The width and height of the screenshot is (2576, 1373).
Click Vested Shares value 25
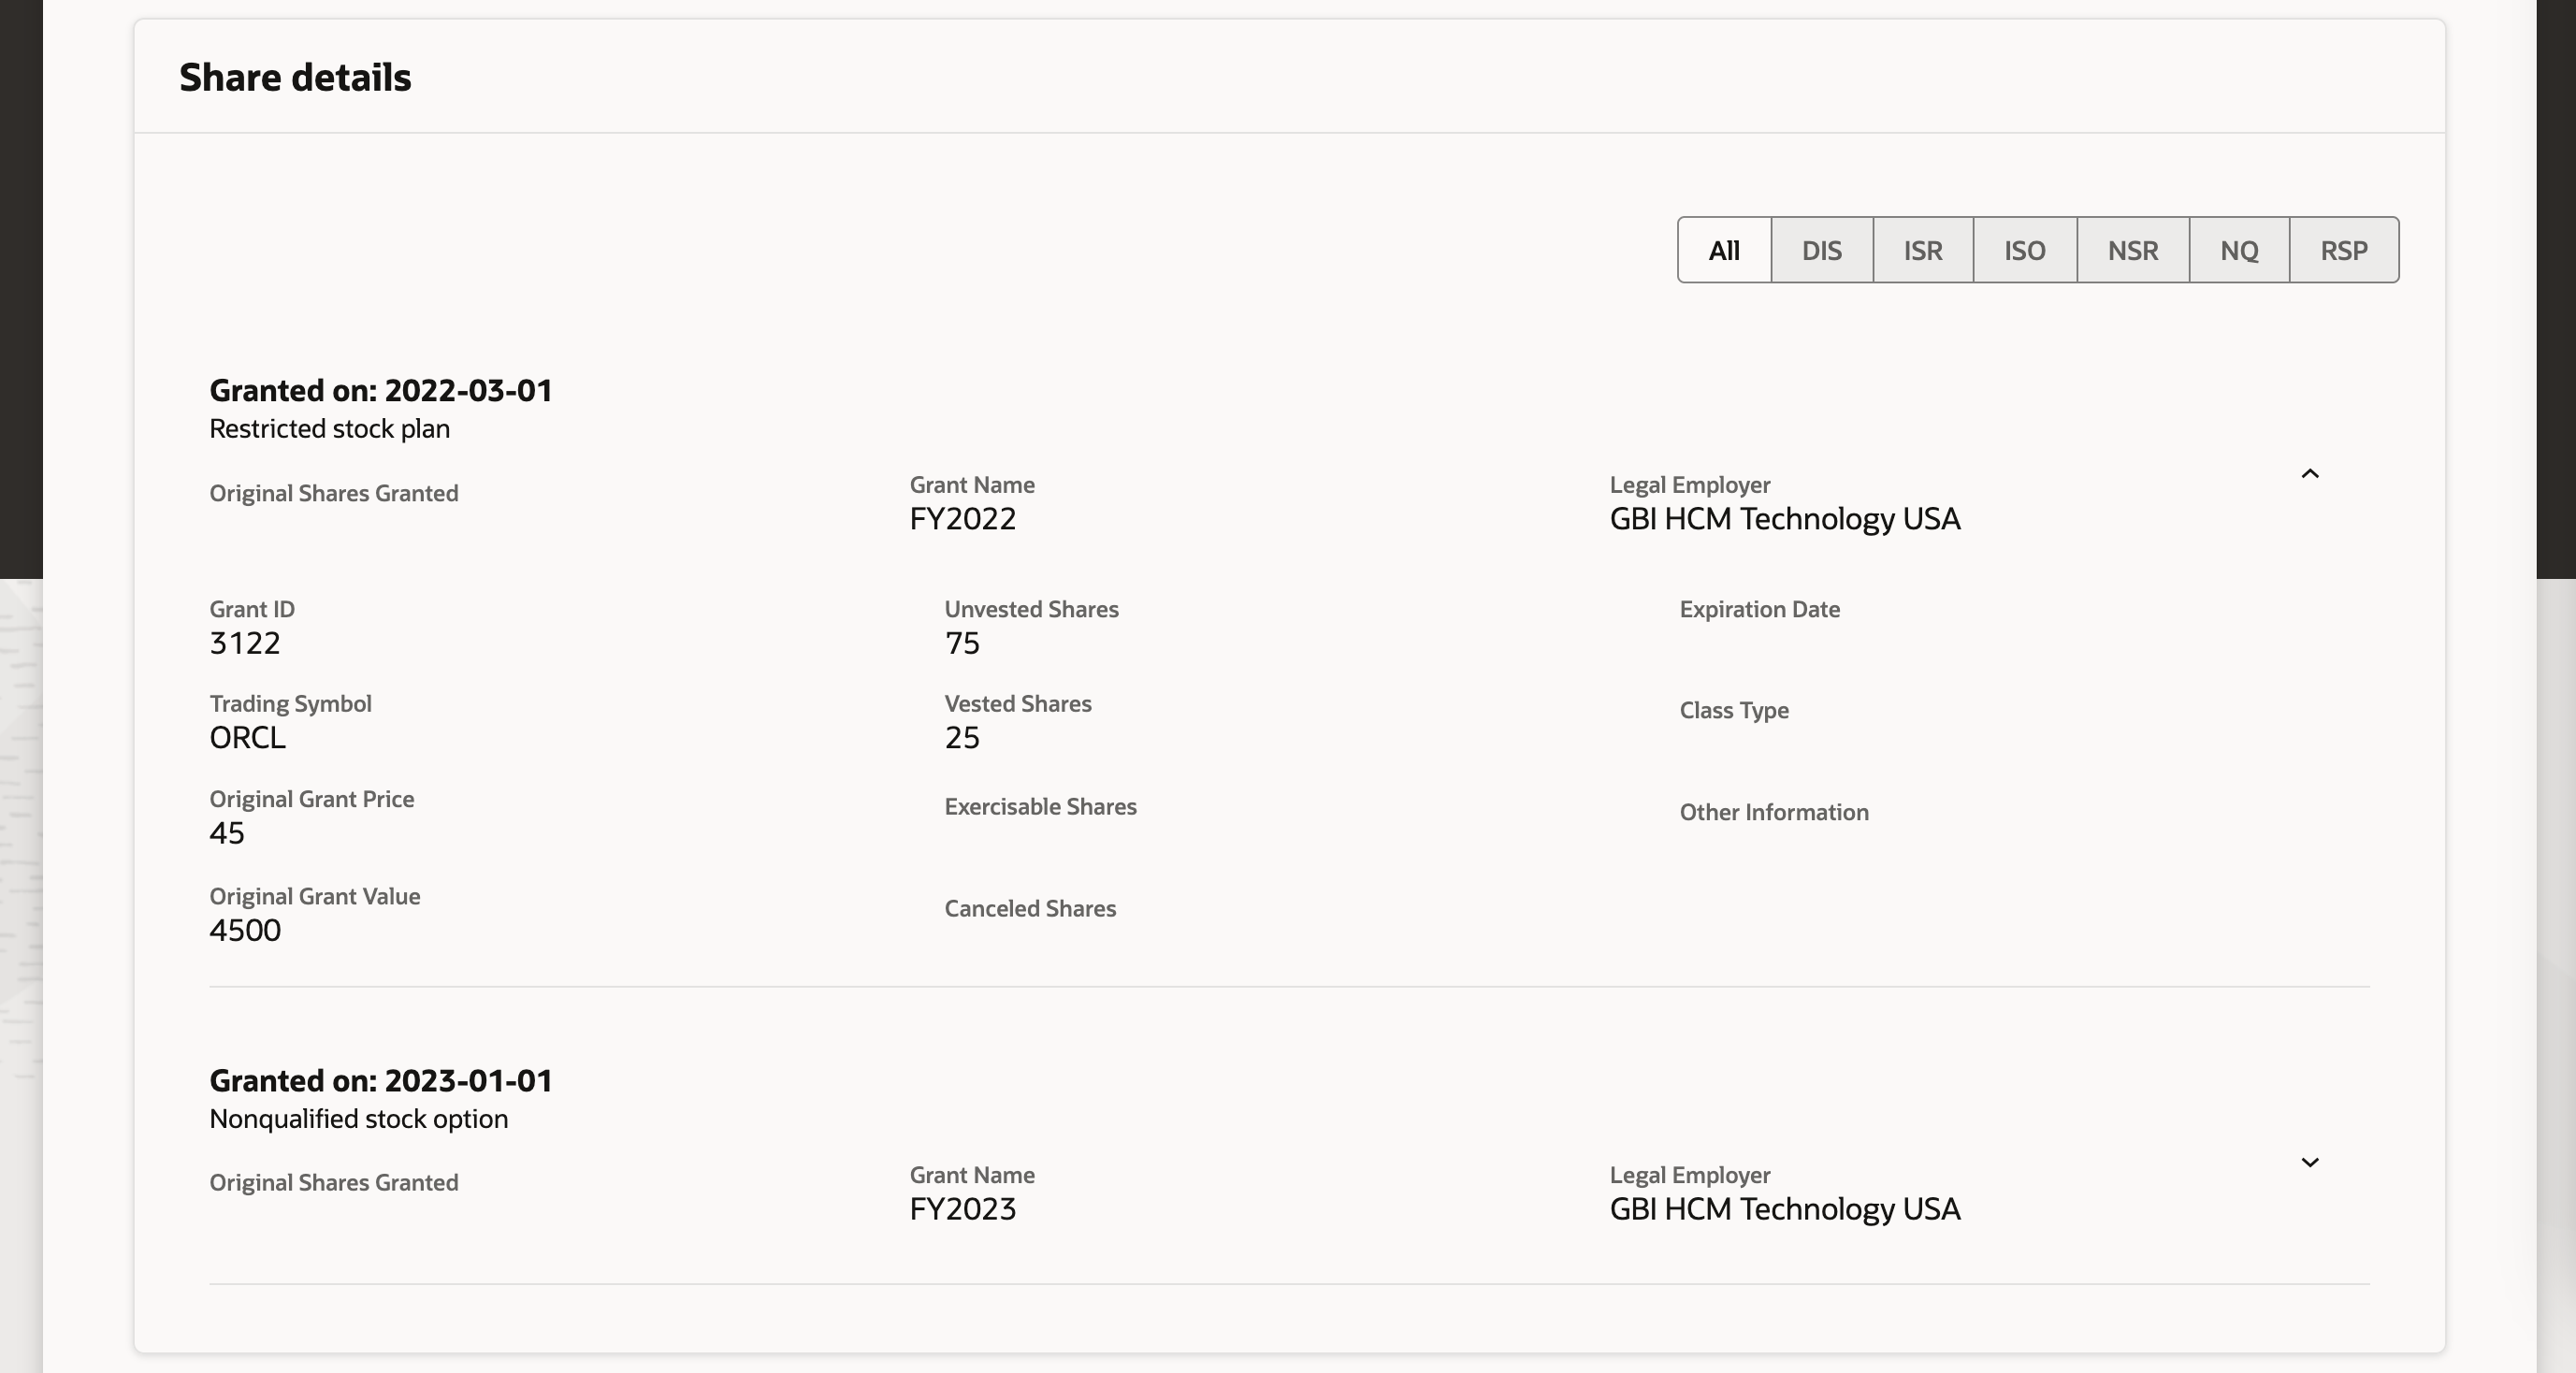(x=962, y=737)
